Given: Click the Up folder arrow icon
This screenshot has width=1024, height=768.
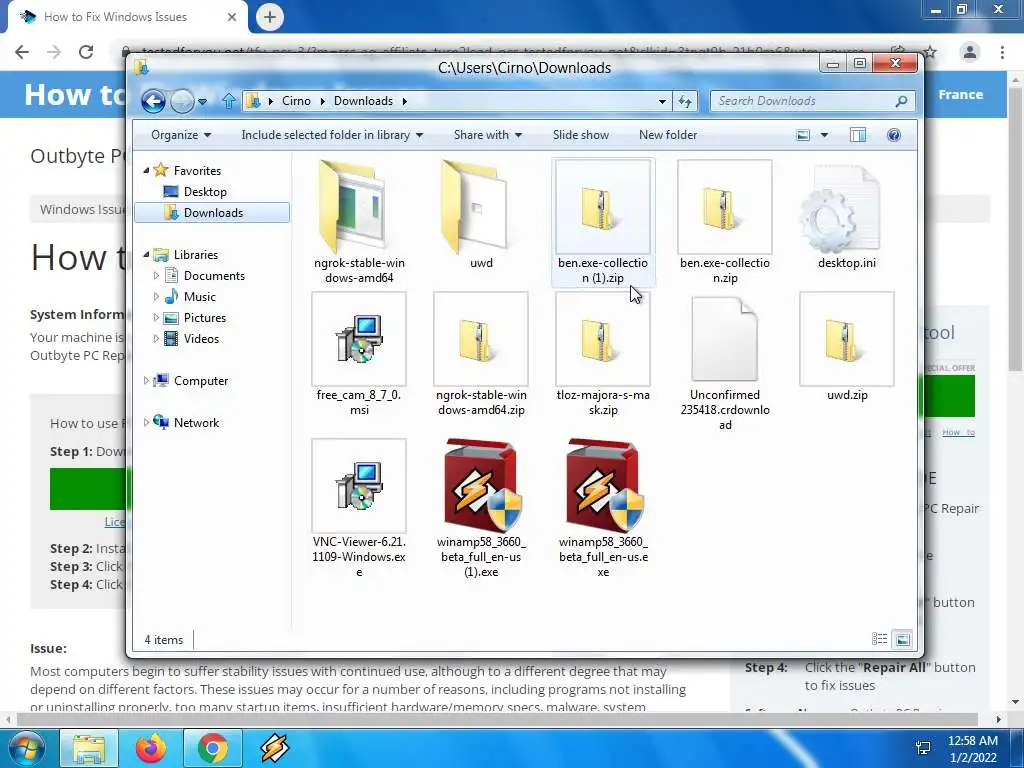Looking at the screenshot, I should tap(229, 101).
